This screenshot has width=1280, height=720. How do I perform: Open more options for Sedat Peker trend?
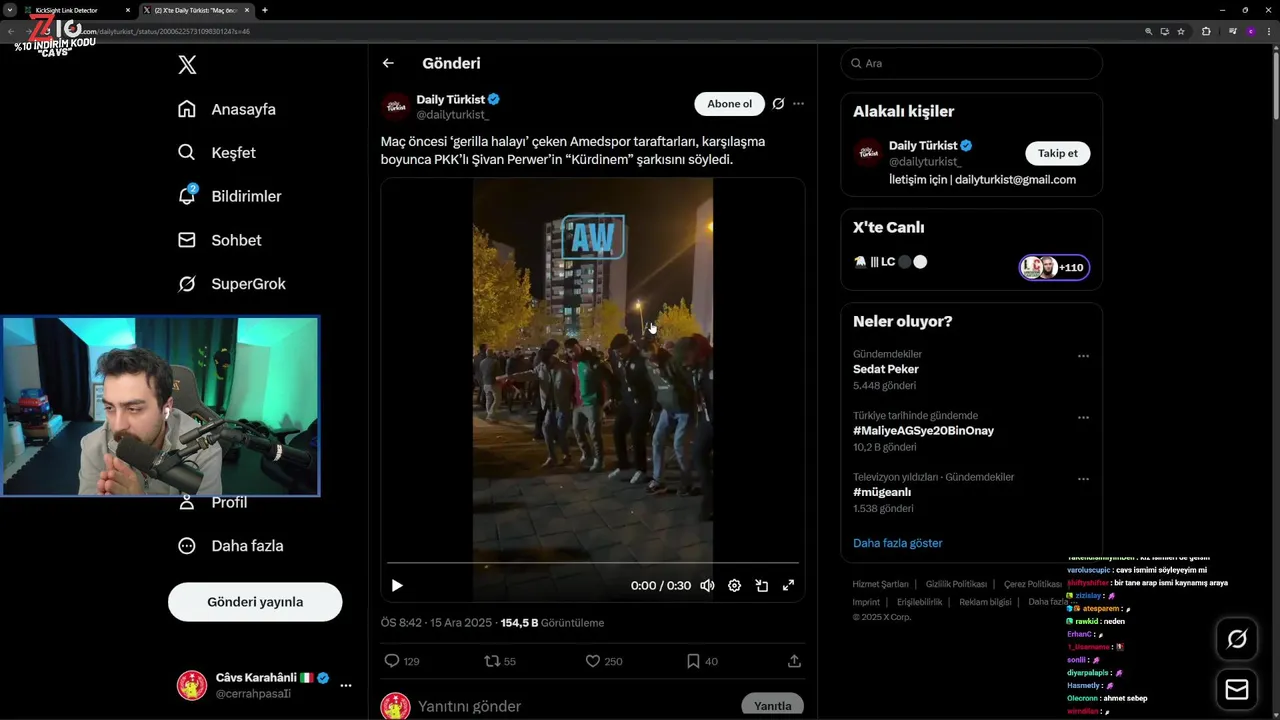coord(1083,356)
